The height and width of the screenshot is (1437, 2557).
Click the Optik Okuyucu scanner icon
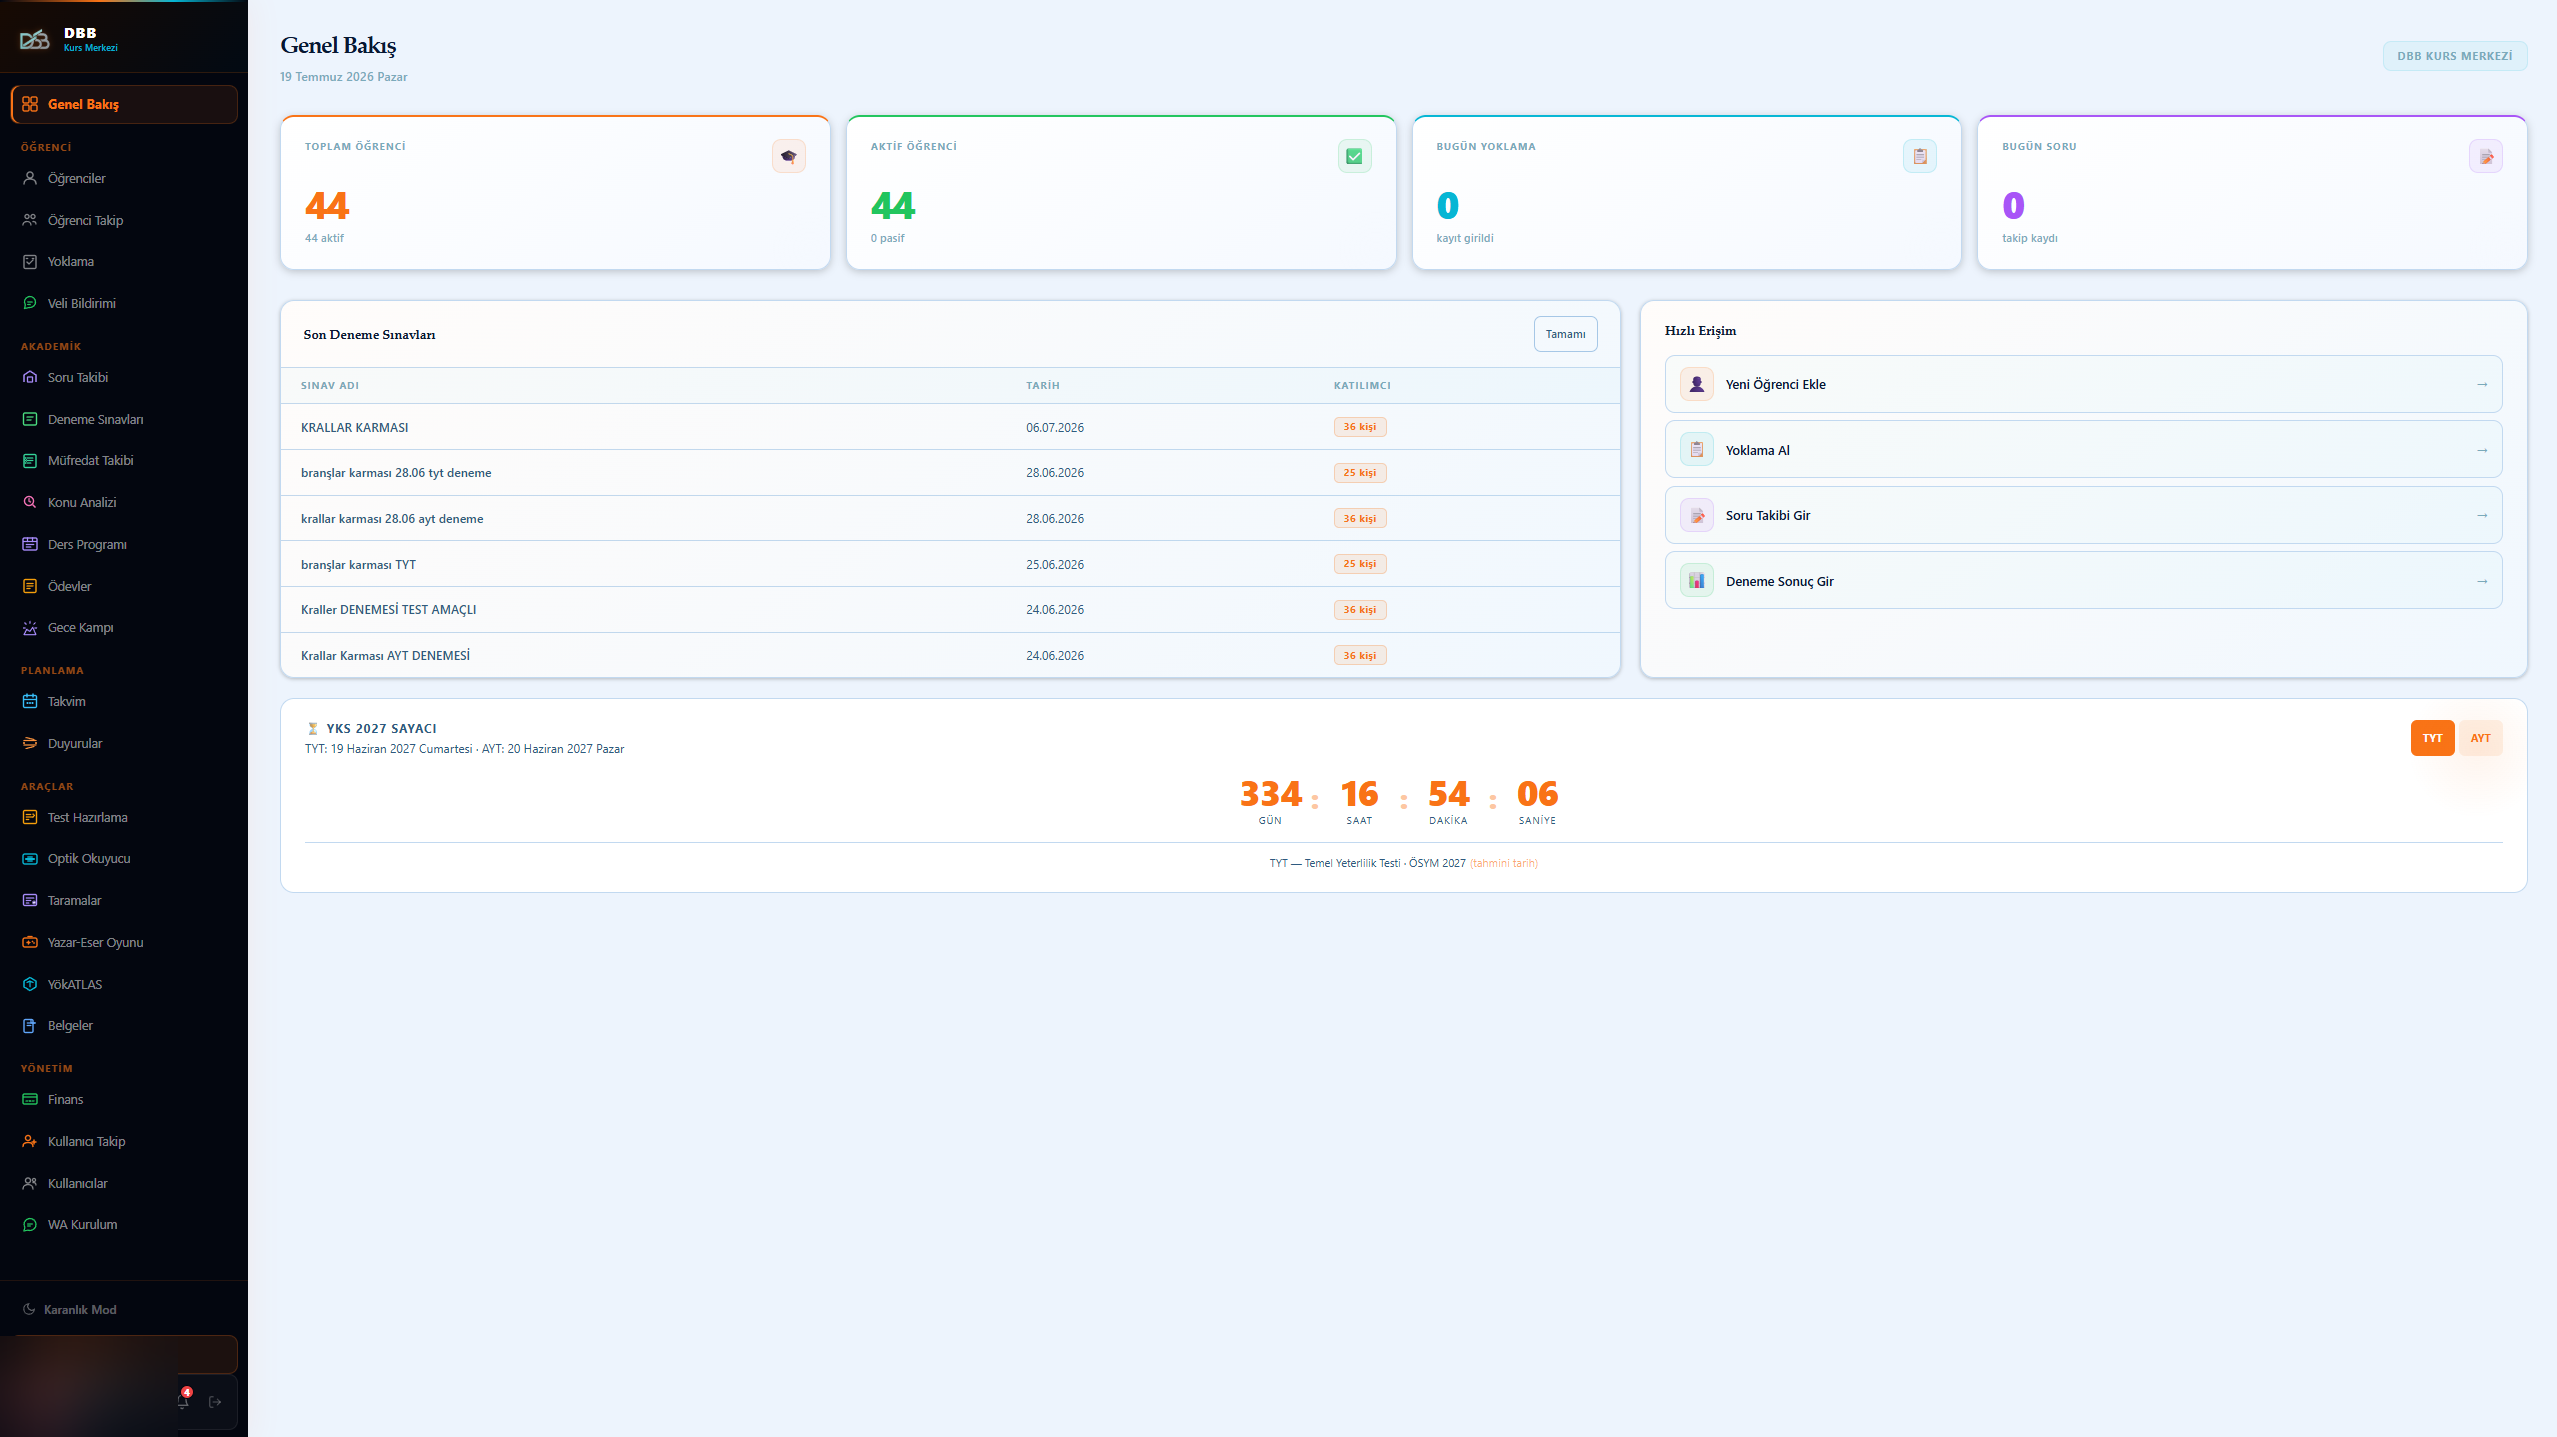click(x=30, y=858)
